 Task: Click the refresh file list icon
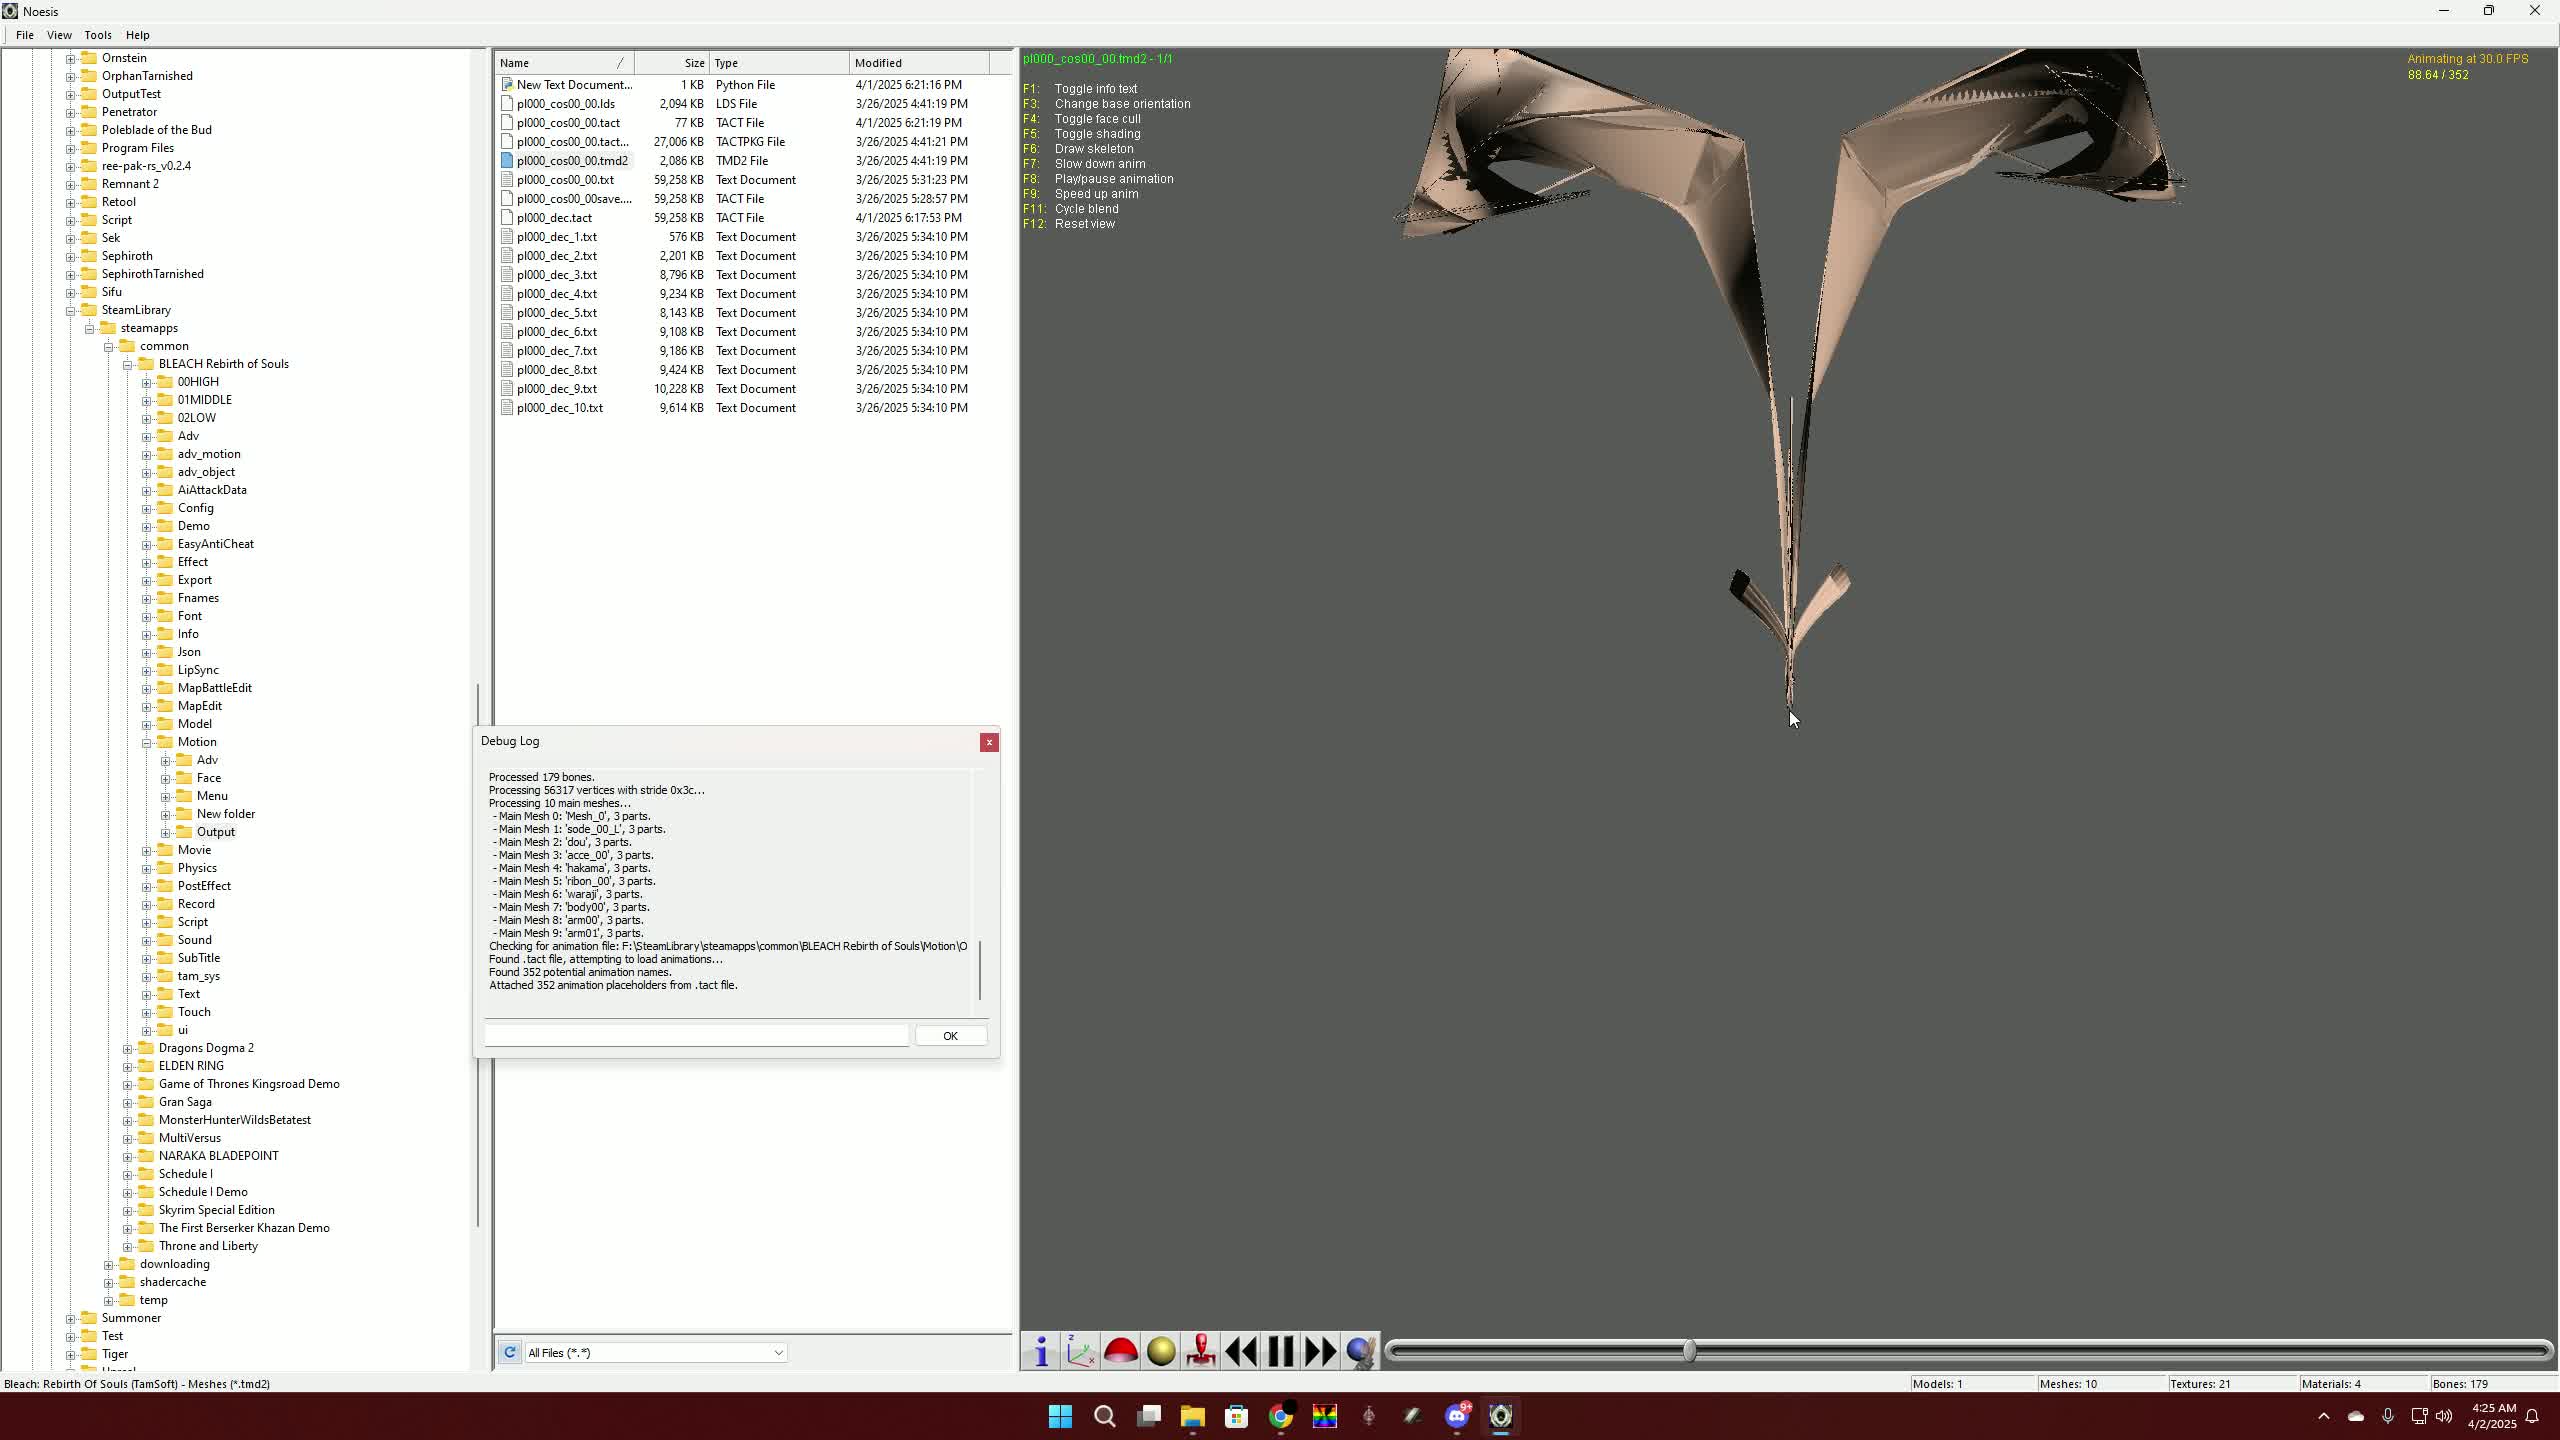pos(510,1353)
